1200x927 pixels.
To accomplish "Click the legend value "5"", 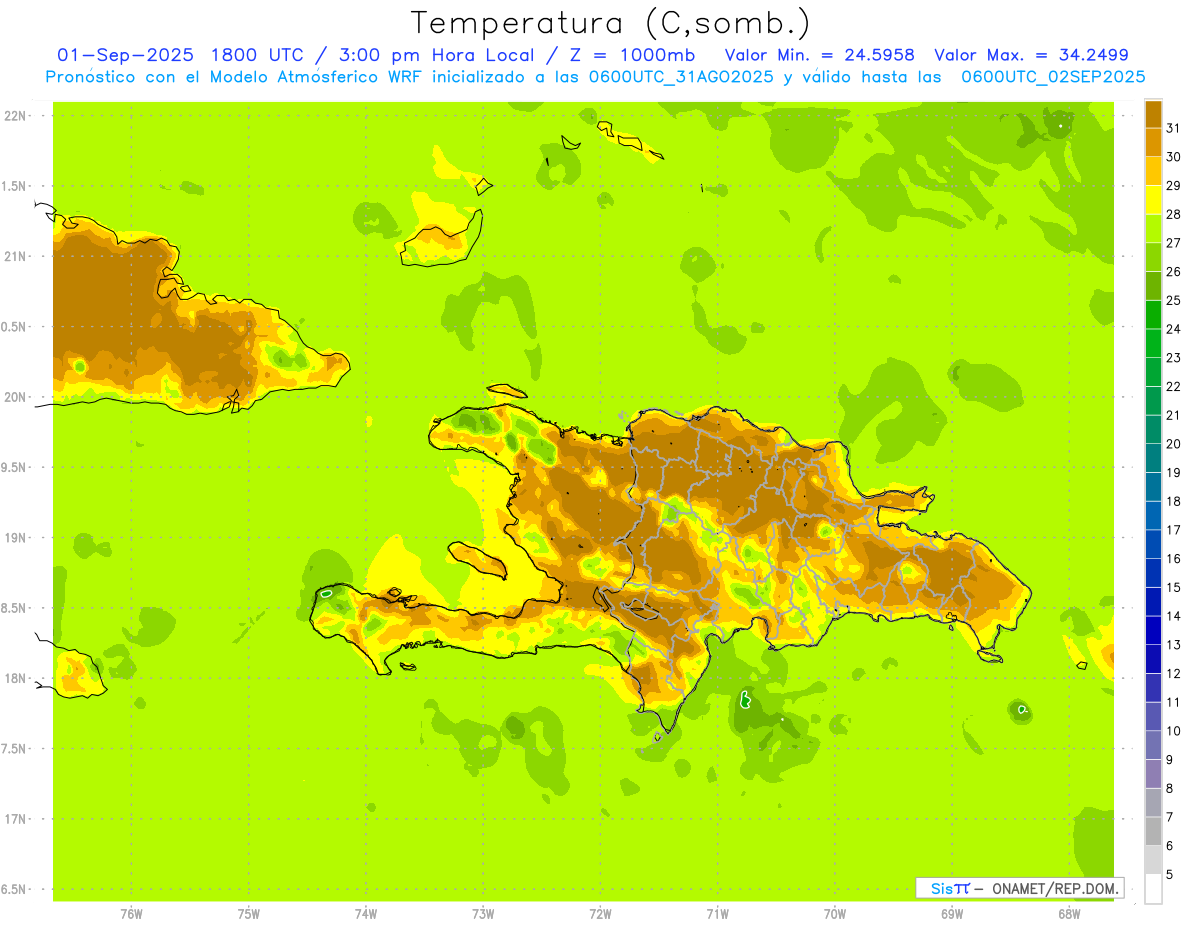I will click(x=1170, y=875).
